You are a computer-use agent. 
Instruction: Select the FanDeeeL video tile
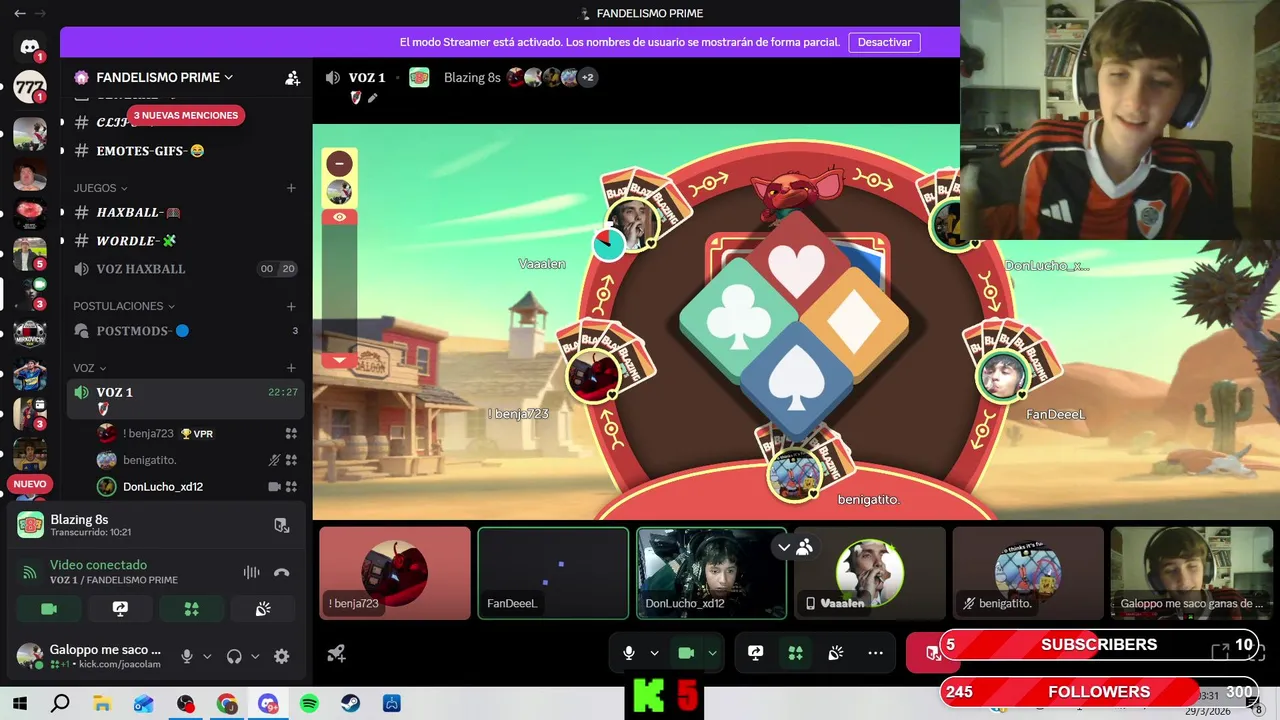pos(553,573)
